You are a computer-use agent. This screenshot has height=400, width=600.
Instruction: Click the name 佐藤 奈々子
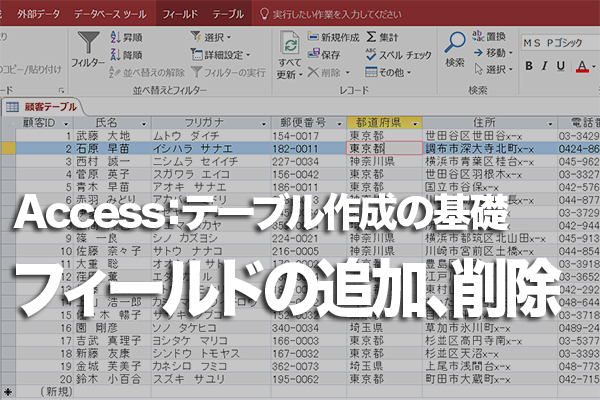tap(109, 251)
